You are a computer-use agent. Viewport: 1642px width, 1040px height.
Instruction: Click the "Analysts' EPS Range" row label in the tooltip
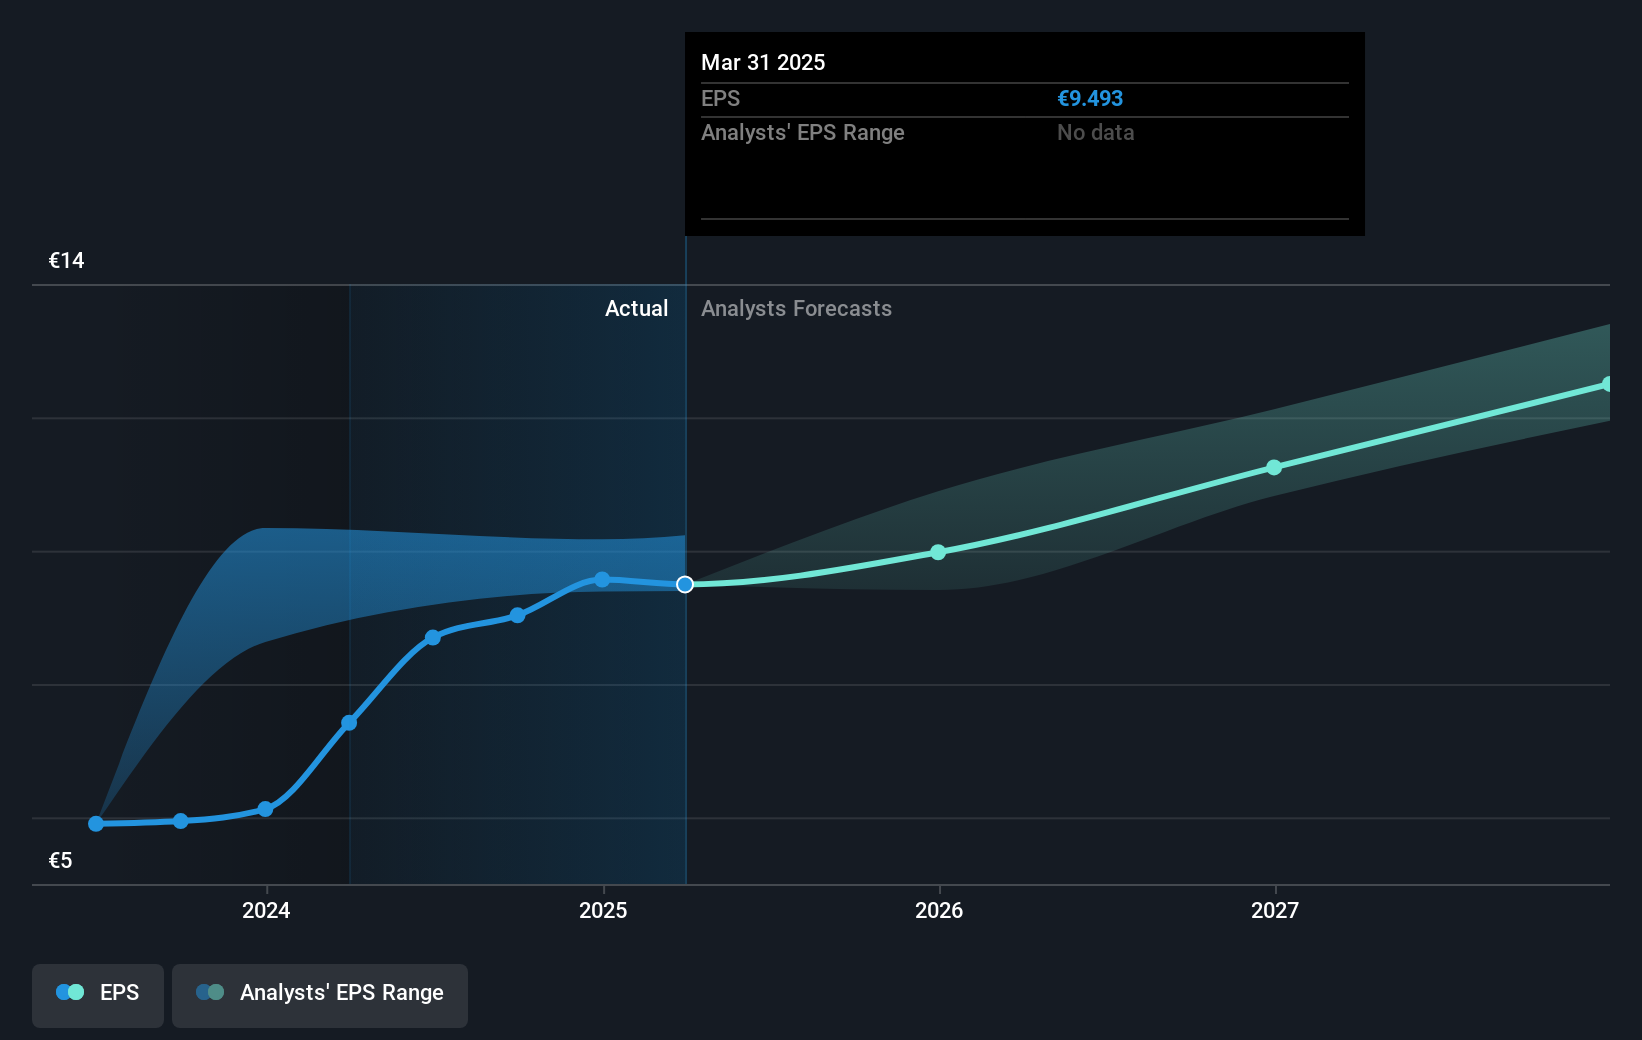pyautogui.click(x=802, y=132)
